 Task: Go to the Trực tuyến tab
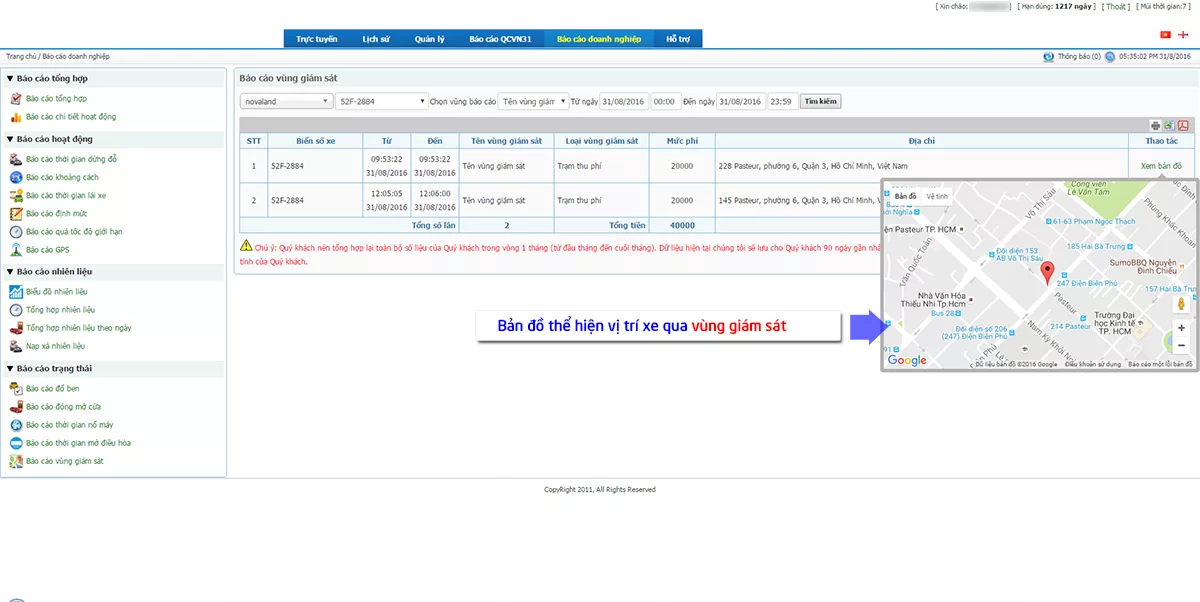pyautogui.click(x=317, y=39)
